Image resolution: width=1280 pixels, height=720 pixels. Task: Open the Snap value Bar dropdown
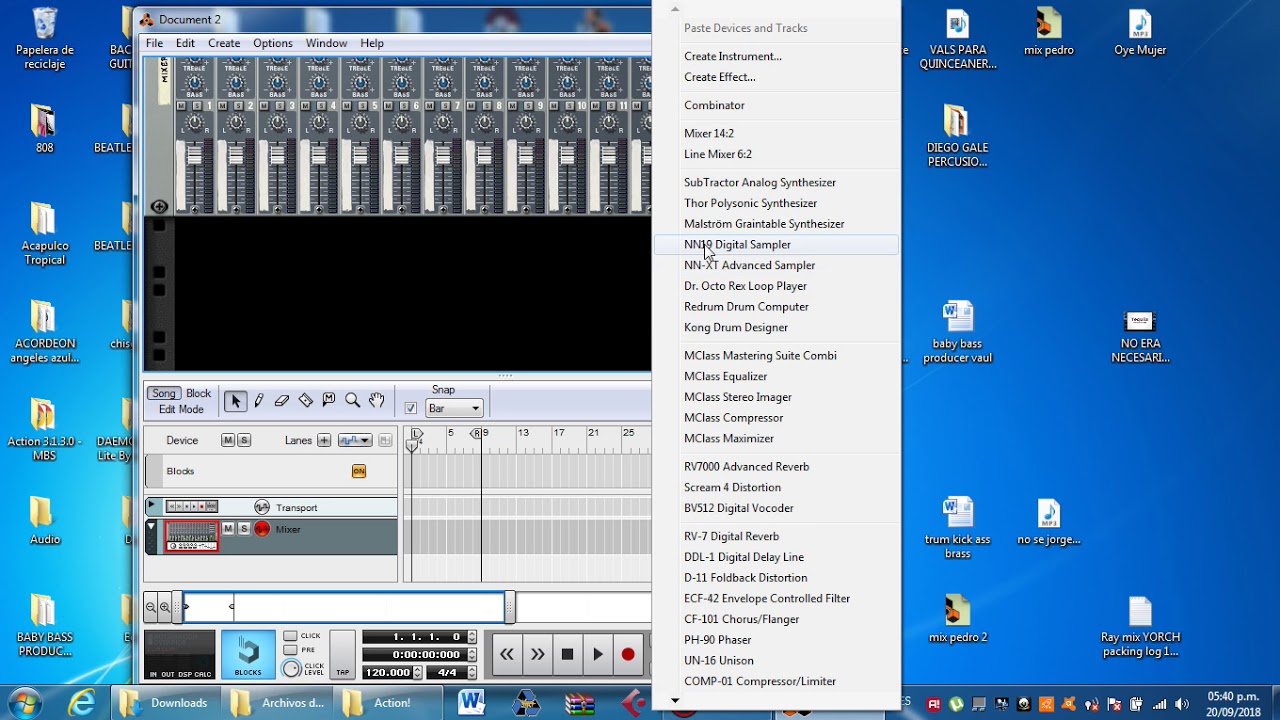pos(454,408)
